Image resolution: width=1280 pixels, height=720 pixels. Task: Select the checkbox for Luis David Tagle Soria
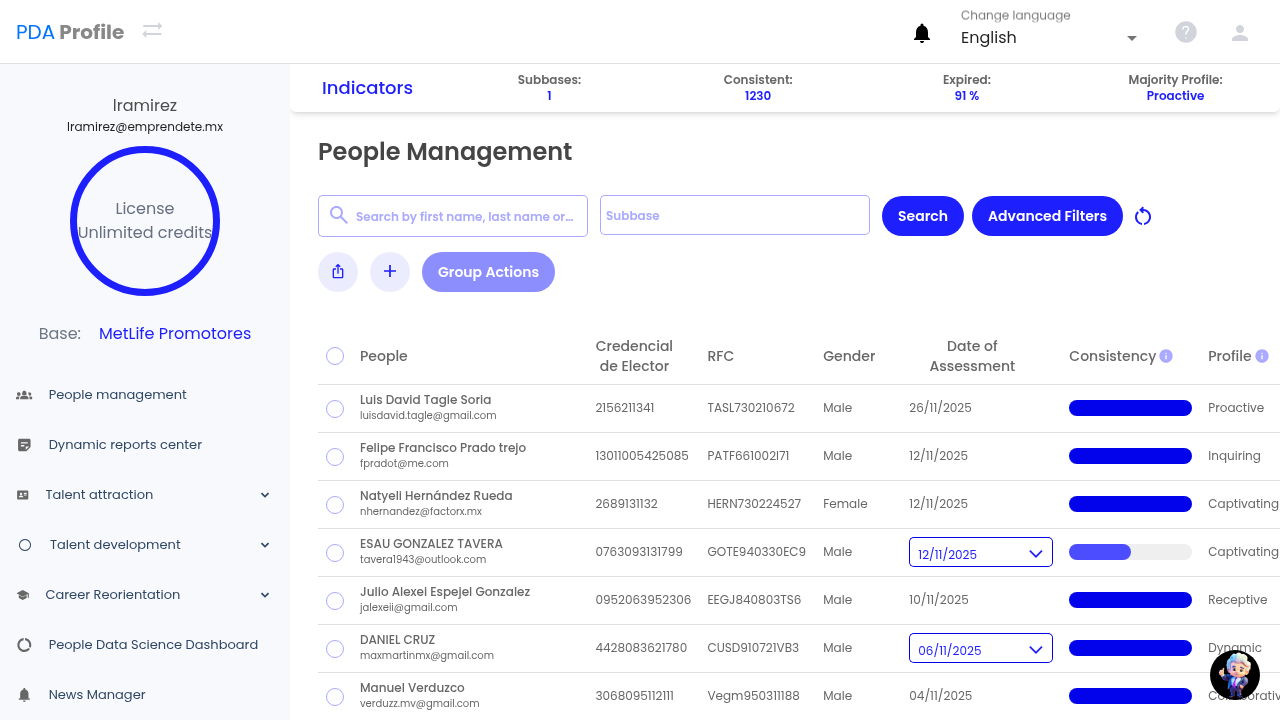[x=335, y=408]
